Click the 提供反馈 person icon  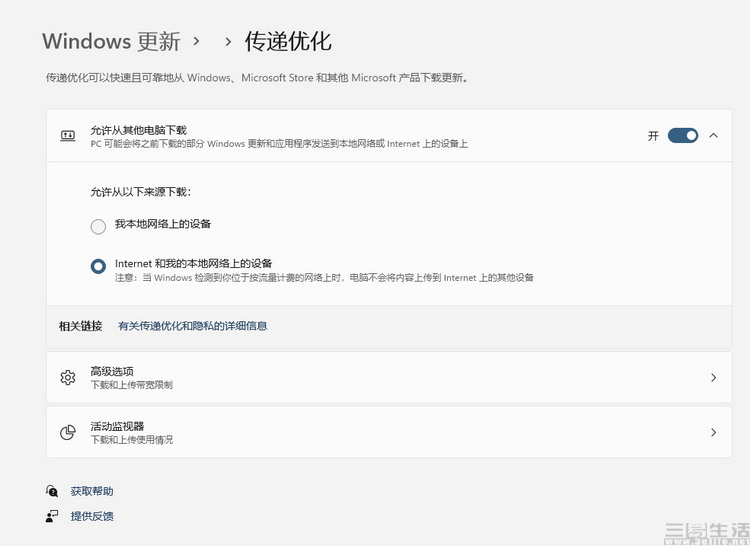point(52,516)
